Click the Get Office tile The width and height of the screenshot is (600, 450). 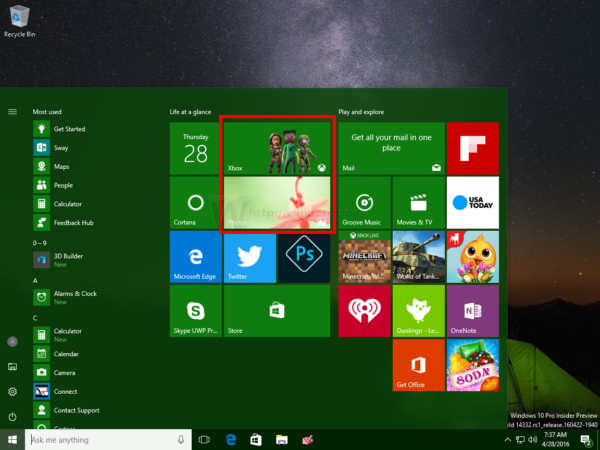pyautogui.click(x=418, y=365)
